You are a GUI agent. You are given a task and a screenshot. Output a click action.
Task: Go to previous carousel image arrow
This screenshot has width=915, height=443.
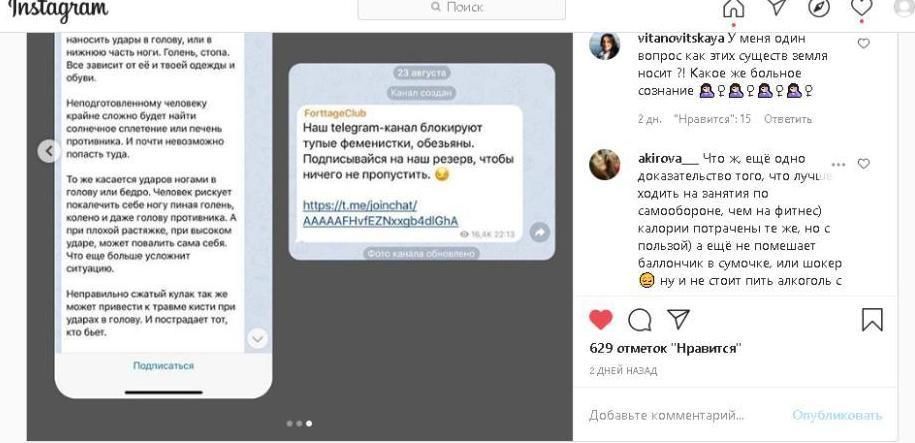click(x=49, y=152)
